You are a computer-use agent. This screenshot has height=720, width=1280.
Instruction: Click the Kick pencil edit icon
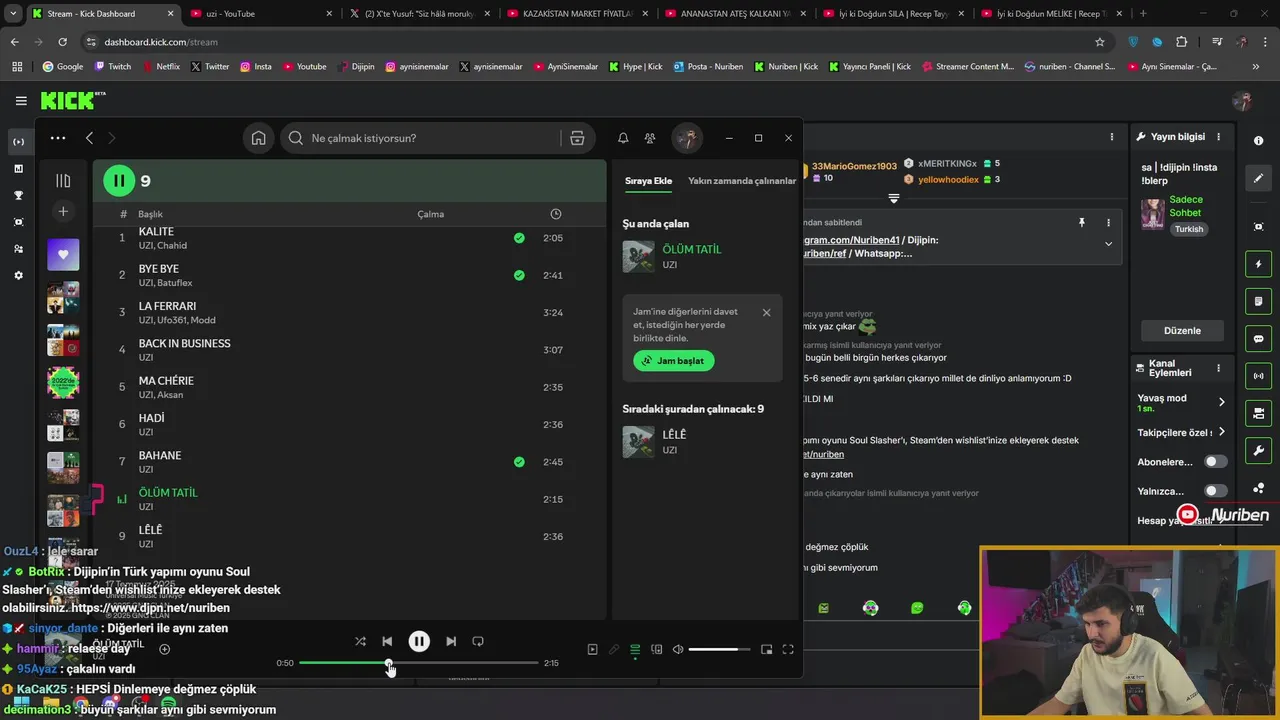point(1258,178)
